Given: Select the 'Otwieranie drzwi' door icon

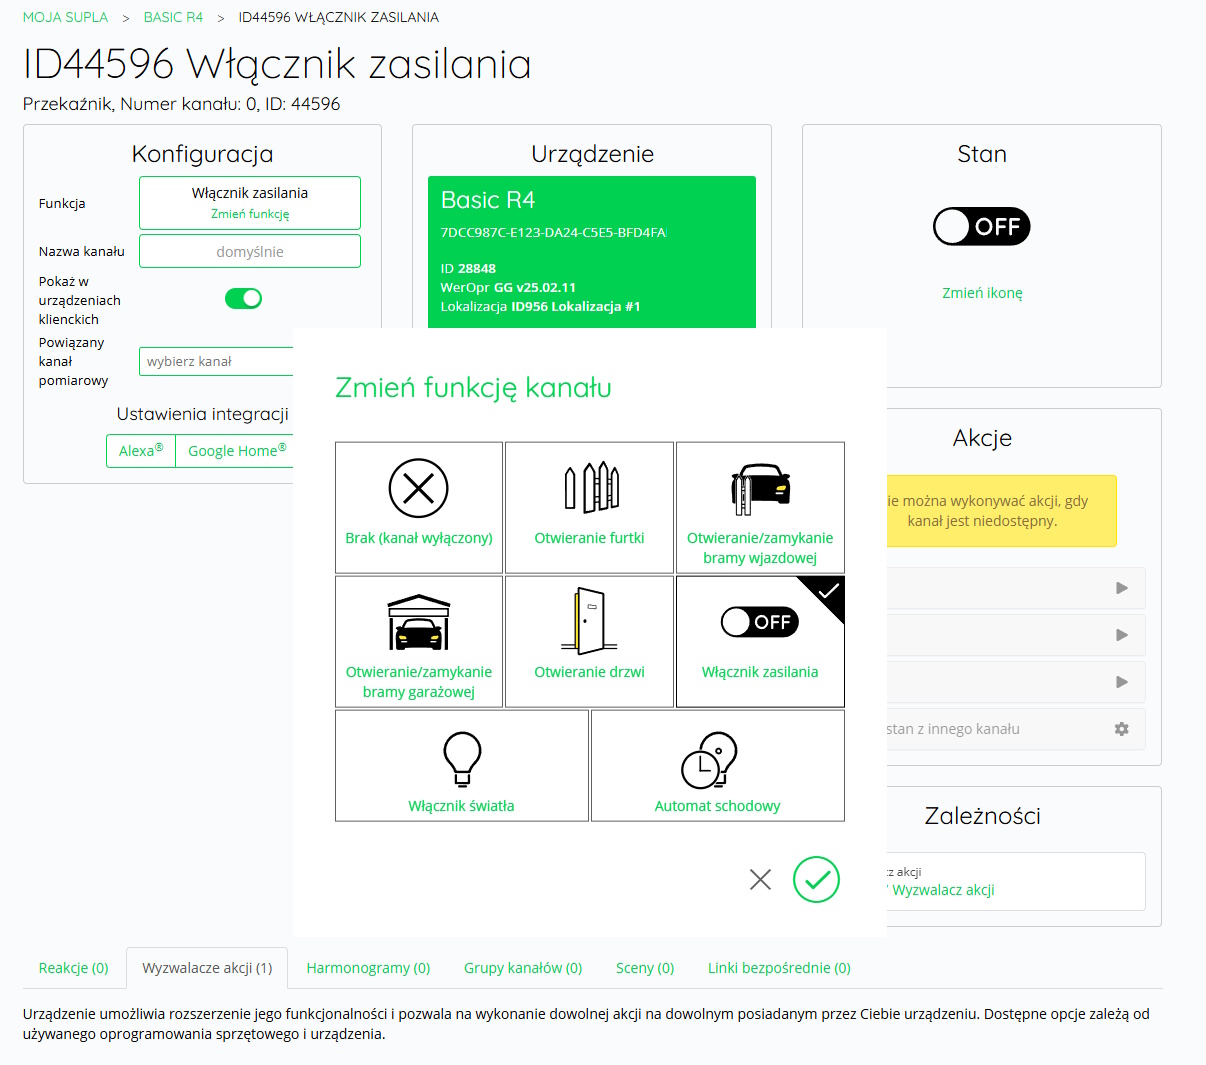Looking at the screenshot, I should 590,622.
